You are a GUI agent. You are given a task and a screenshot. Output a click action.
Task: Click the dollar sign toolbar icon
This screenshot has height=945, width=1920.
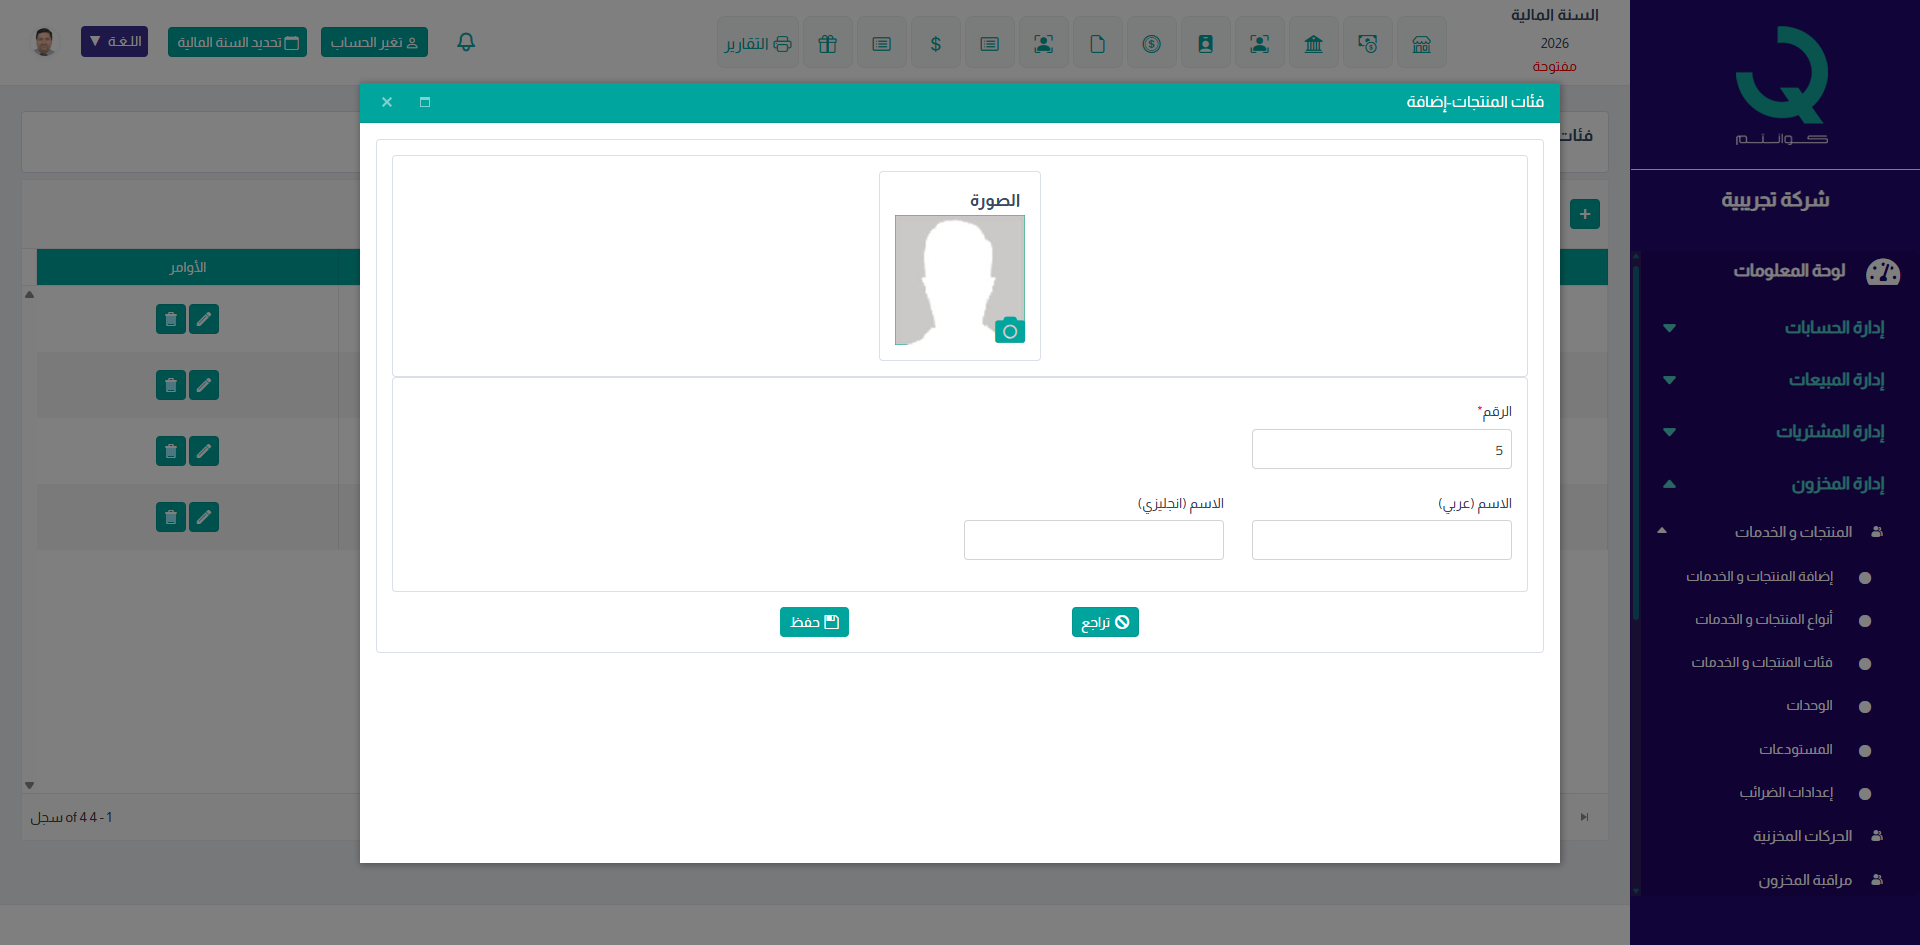click(935, 44)
